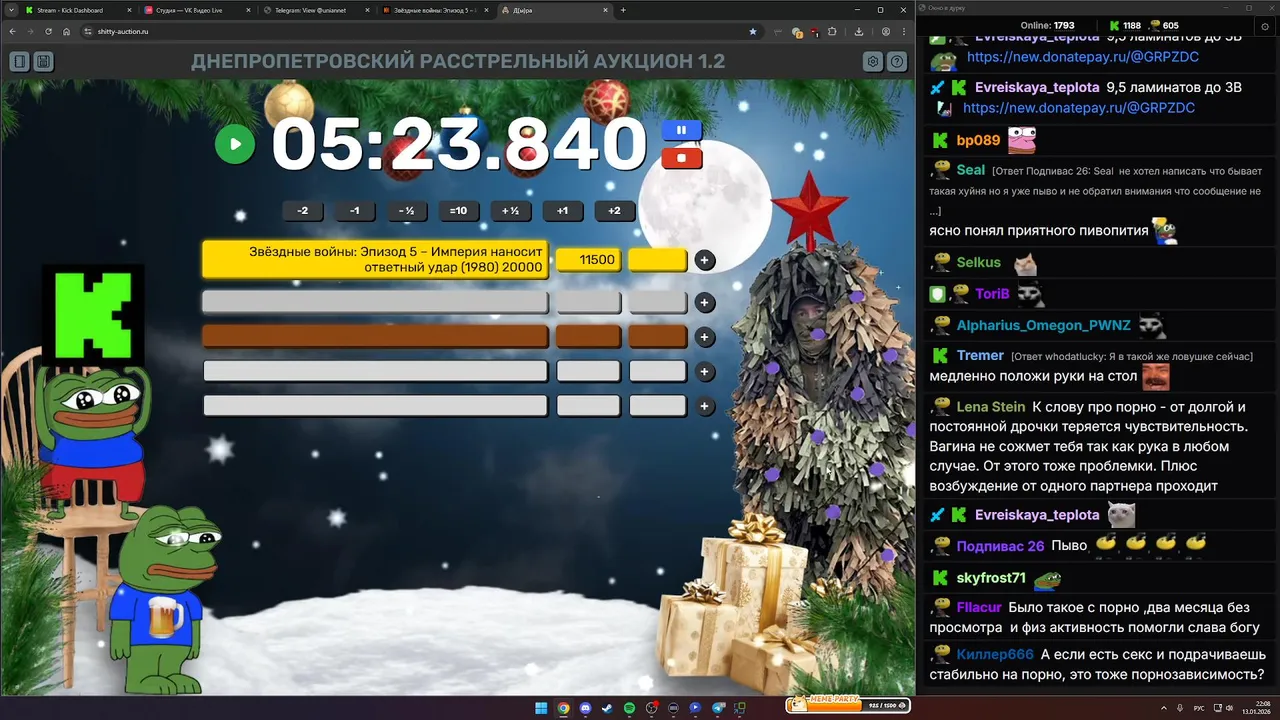The image size is (1280, 720).
Task: Click the Kick viewer count 1188
Action: click(x=1125, y=25)
